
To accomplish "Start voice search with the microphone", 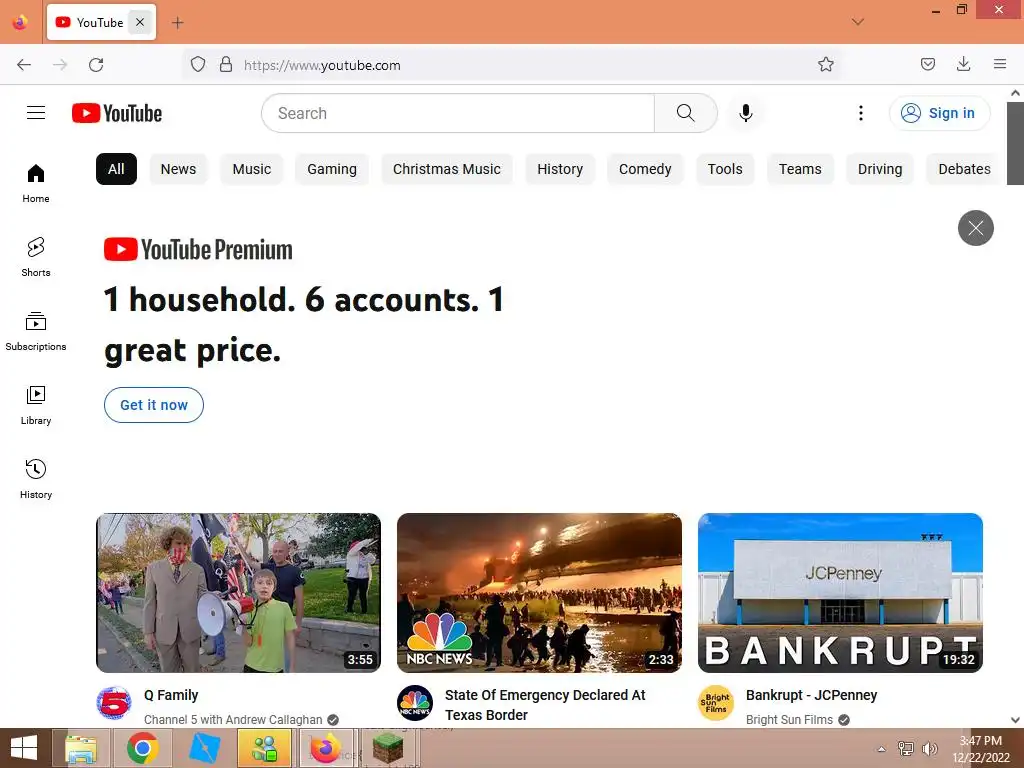I will pyautogui.click(x=746, y=113).
